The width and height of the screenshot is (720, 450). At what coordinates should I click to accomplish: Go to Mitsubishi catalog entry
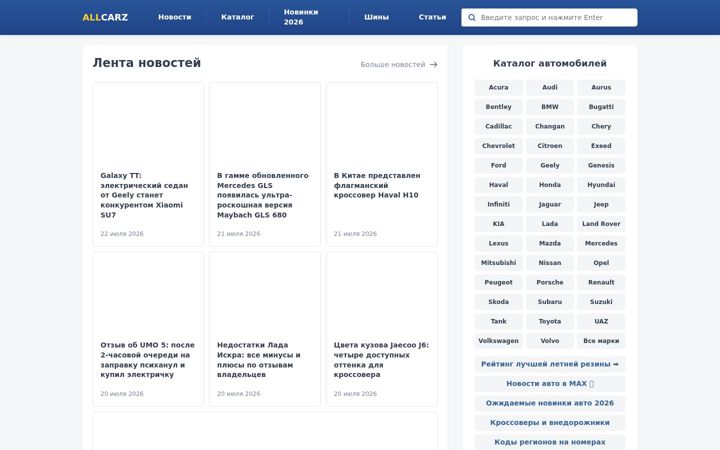pos(498,263)
